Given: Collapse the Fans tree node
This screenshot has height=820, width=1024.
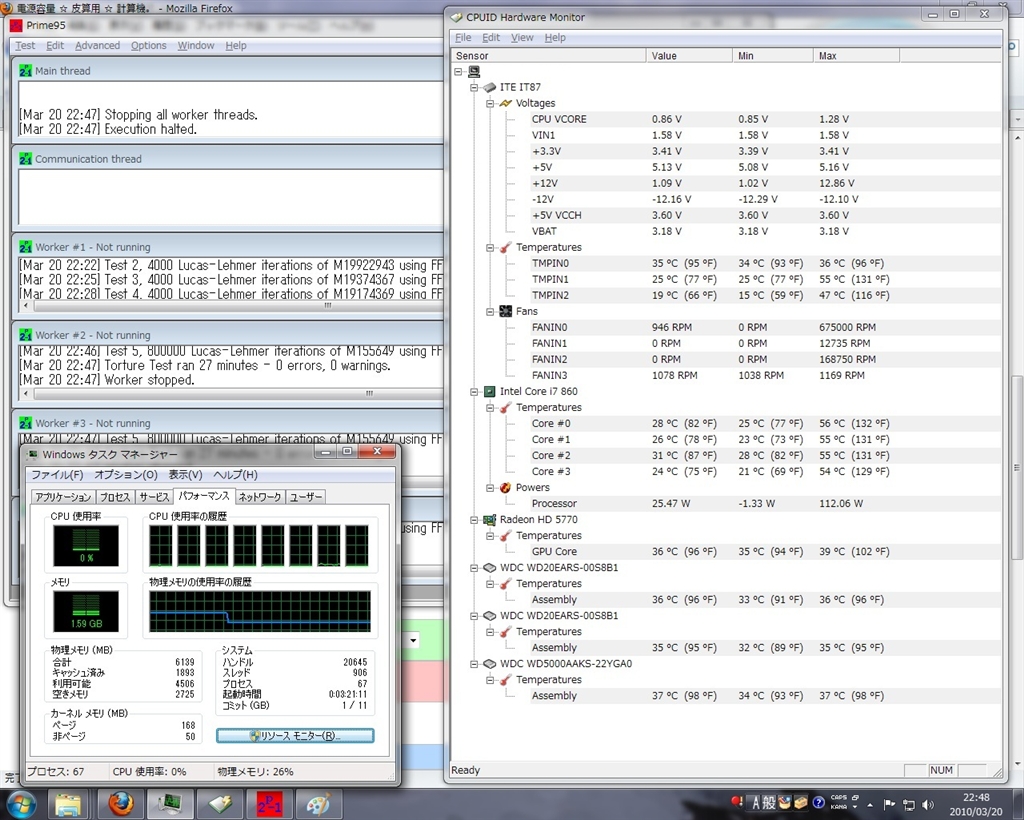Looking at the screenshot, I should pyautogui.click(x=490, y=311).
